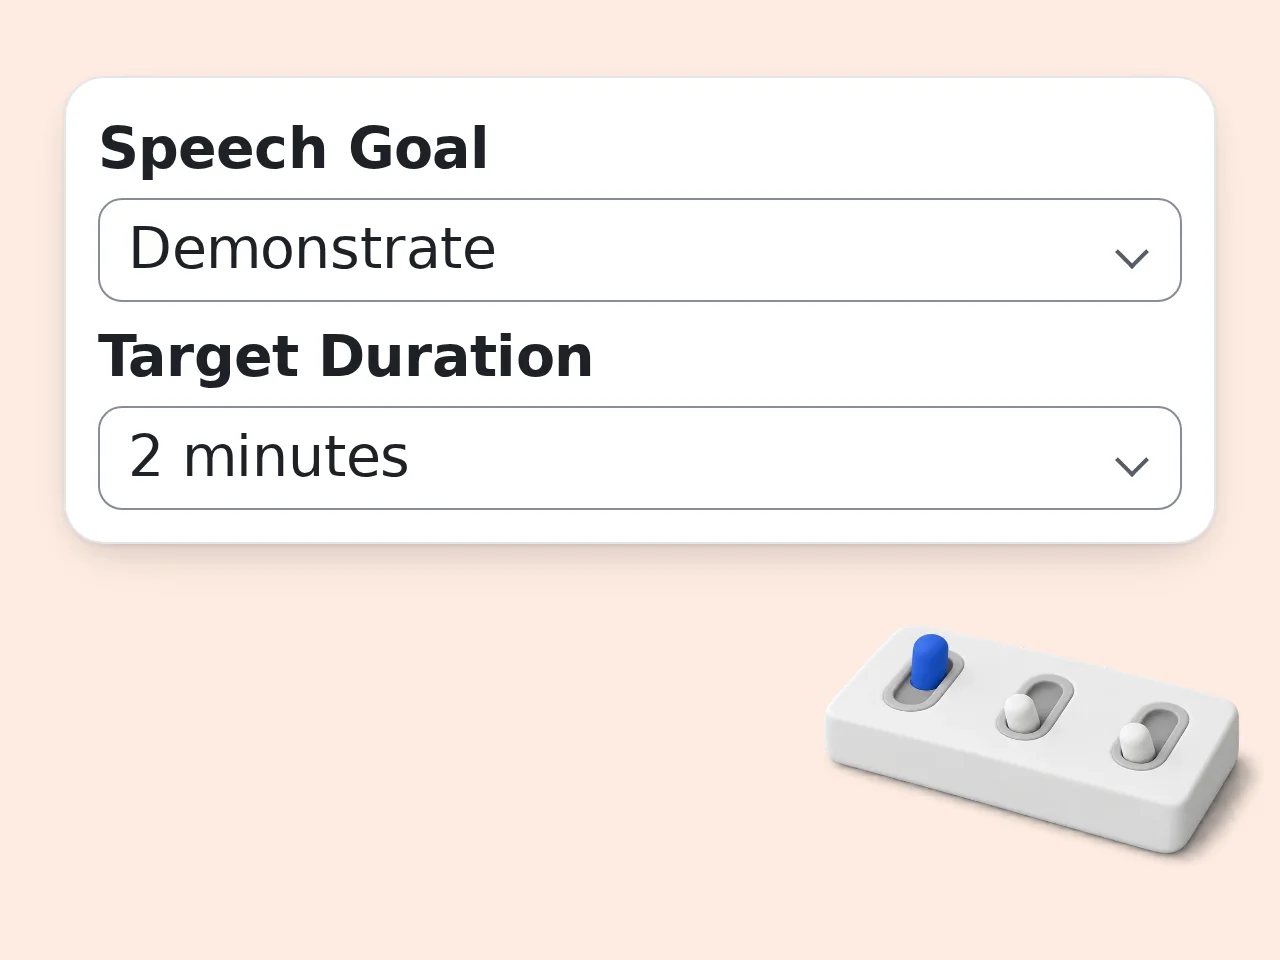Click the Target Duration label

(x=346, y=357)
